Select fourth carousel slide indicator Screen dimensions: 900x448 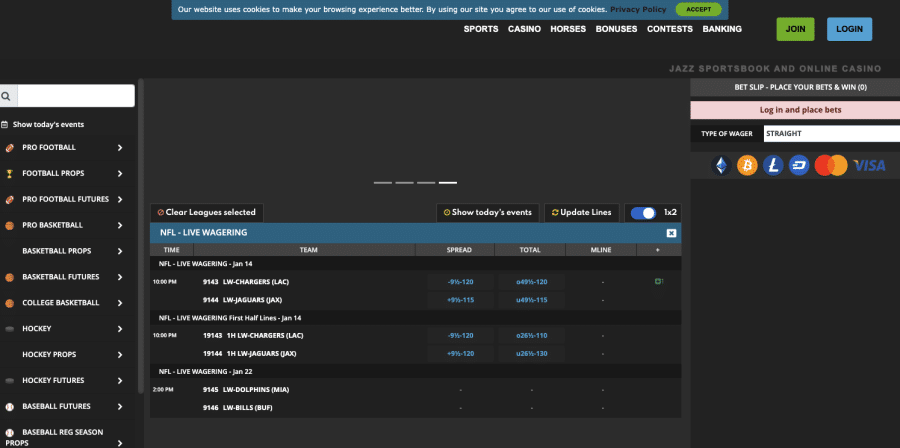tap(448, 183)
